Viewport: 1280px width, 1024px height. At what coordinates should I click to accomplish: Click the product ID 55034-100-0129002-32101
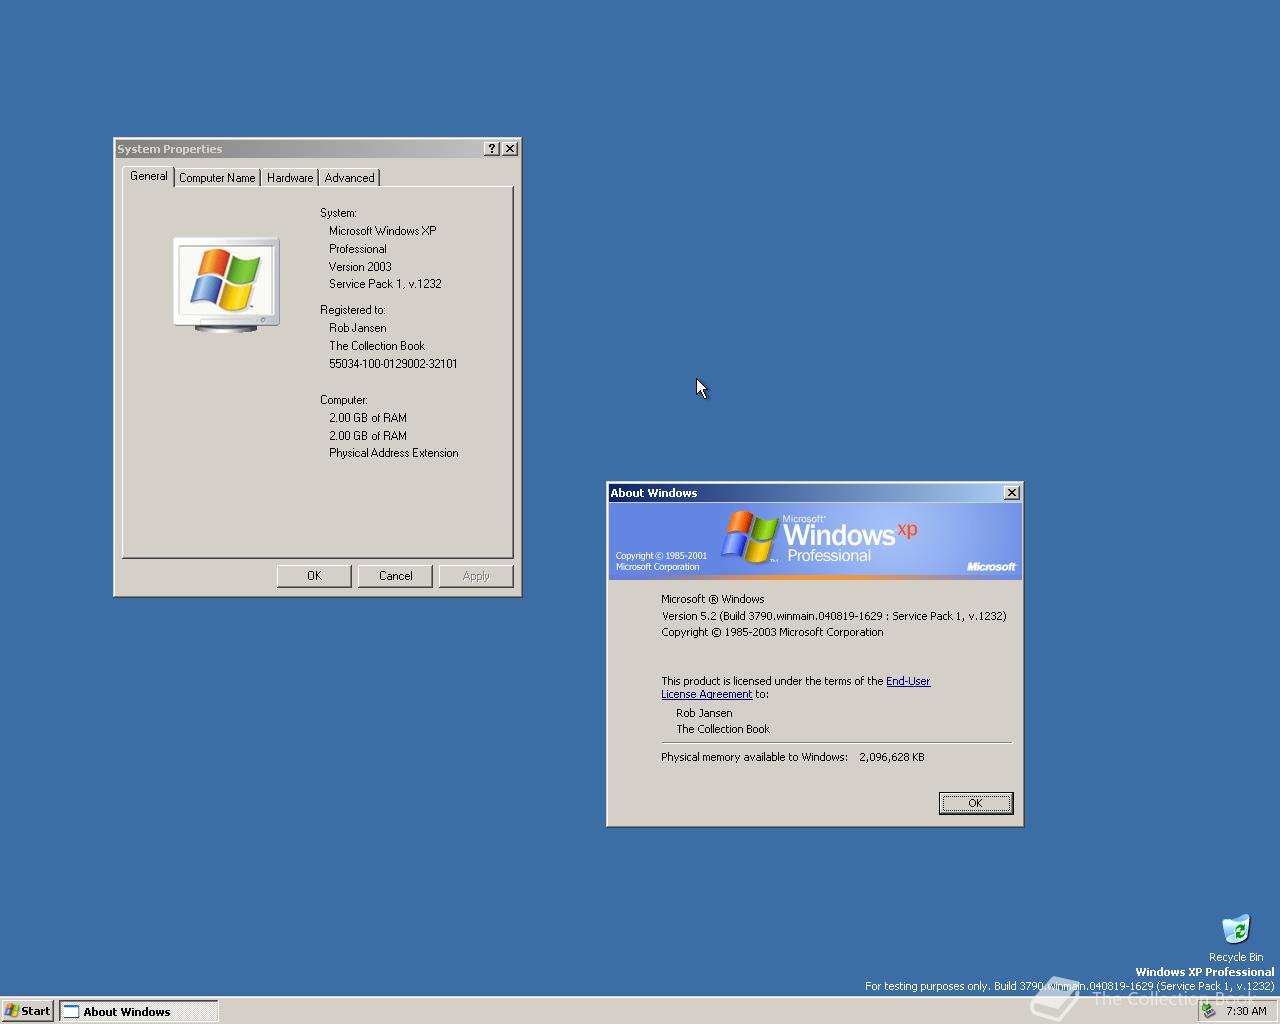pyautogui.click(x=393, y=364)
